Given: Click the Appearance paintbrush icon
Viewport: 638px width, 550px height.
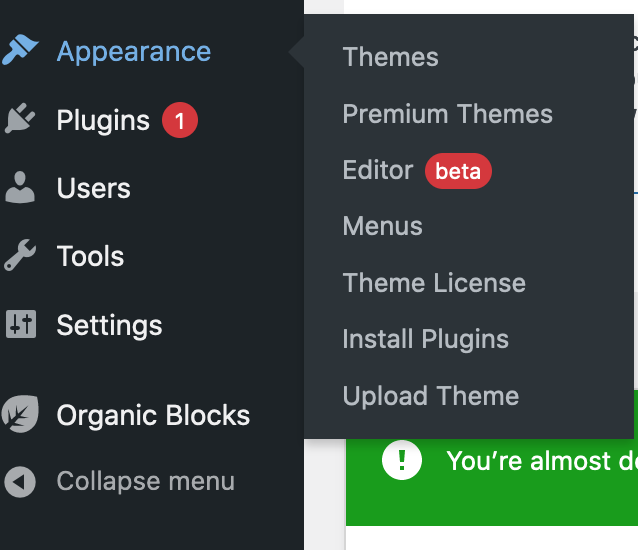Looking at the screenshot, I should point(20,50).
